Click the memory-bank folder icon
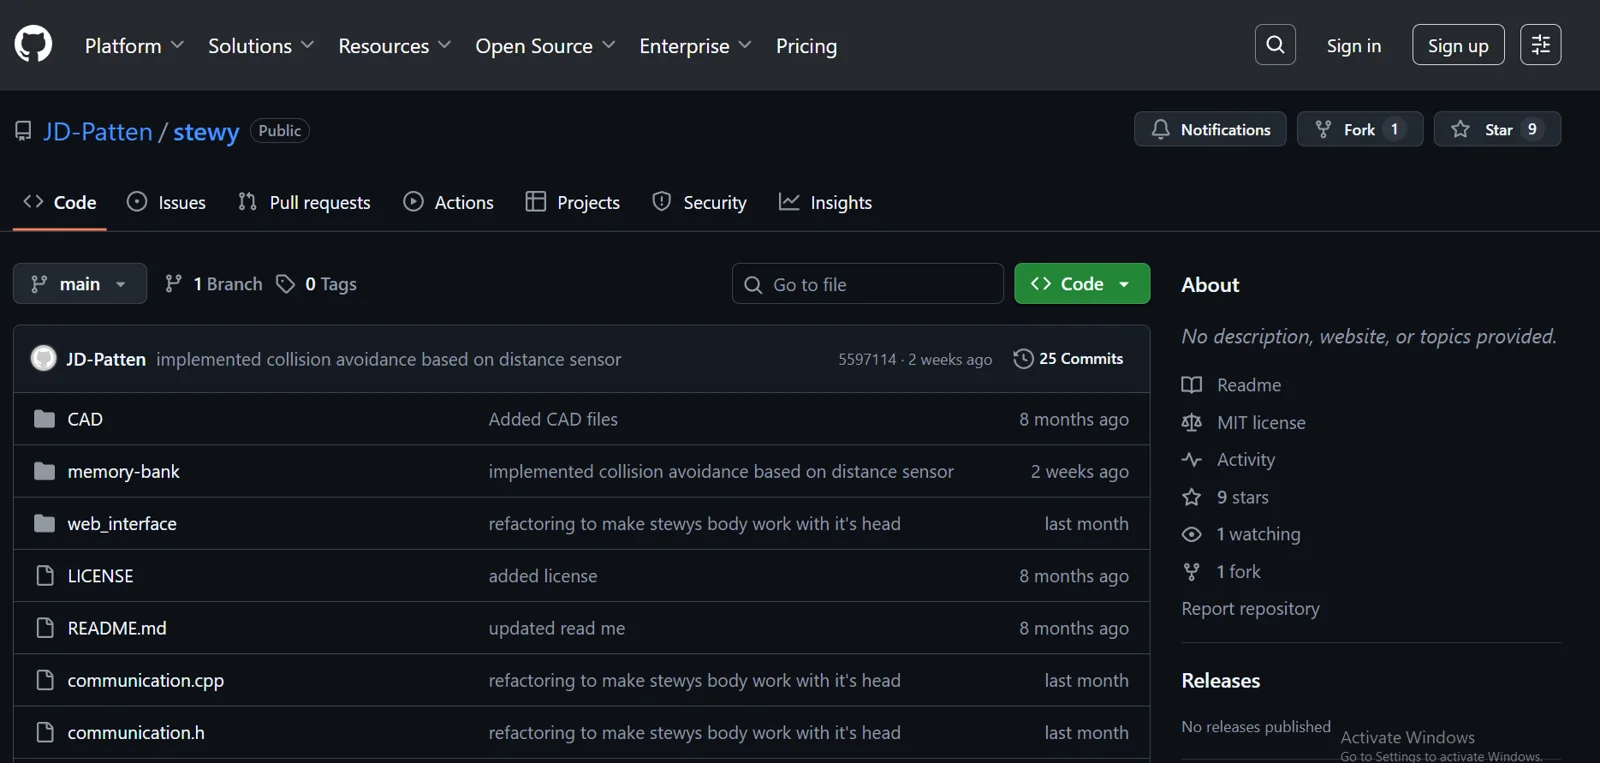This screenshot has width=1600, height=763. click(x=44, y=471)
